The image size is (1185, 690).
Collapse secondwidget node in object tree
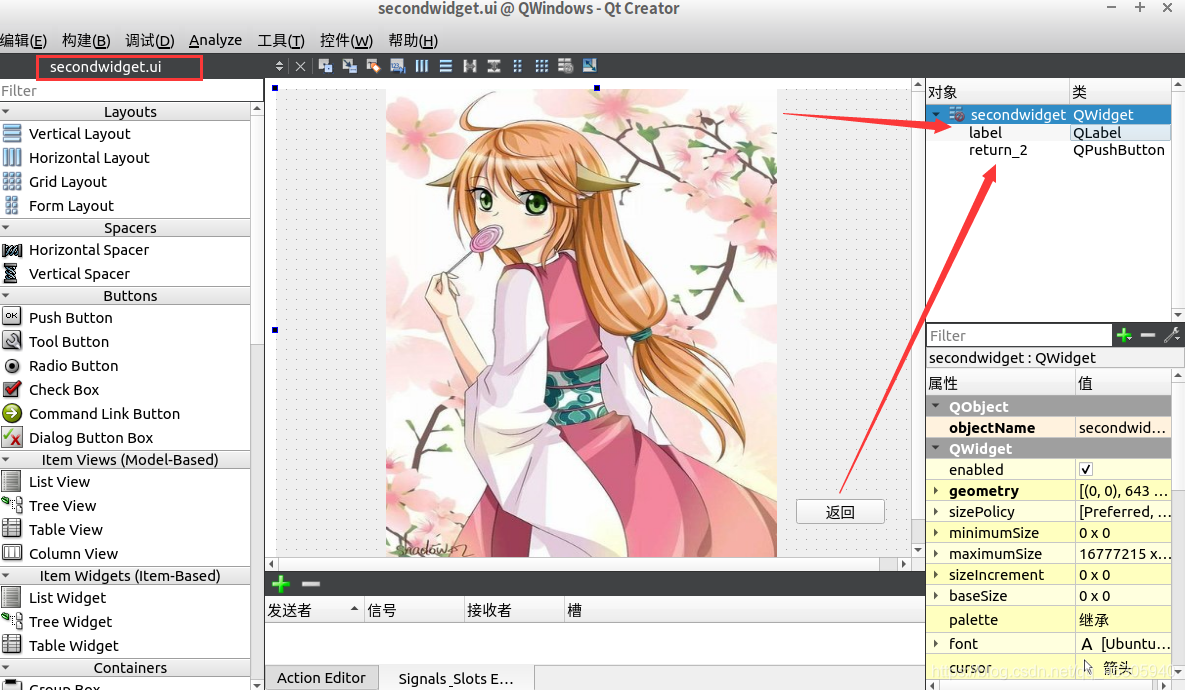click(x=936, y=115)
